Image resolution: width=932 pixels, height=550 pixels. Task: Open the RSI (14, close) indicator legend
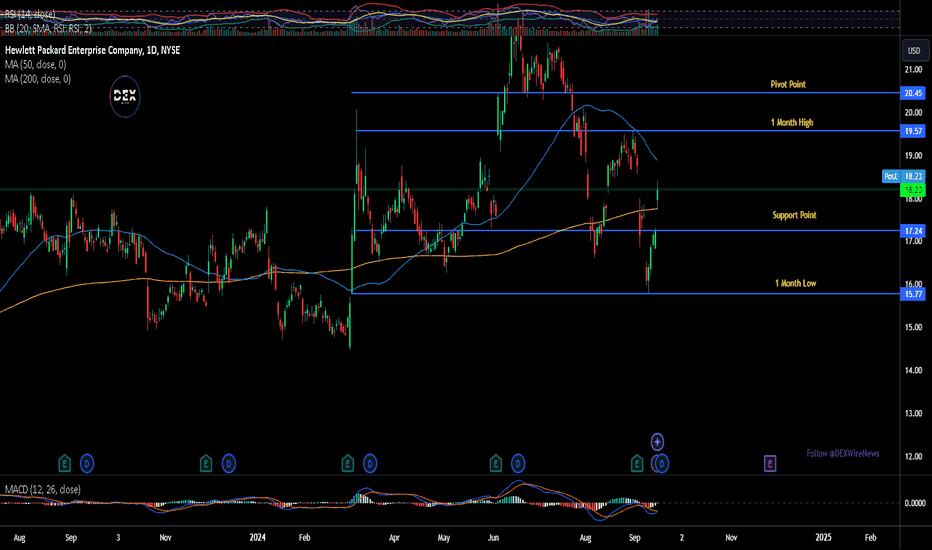30,14
